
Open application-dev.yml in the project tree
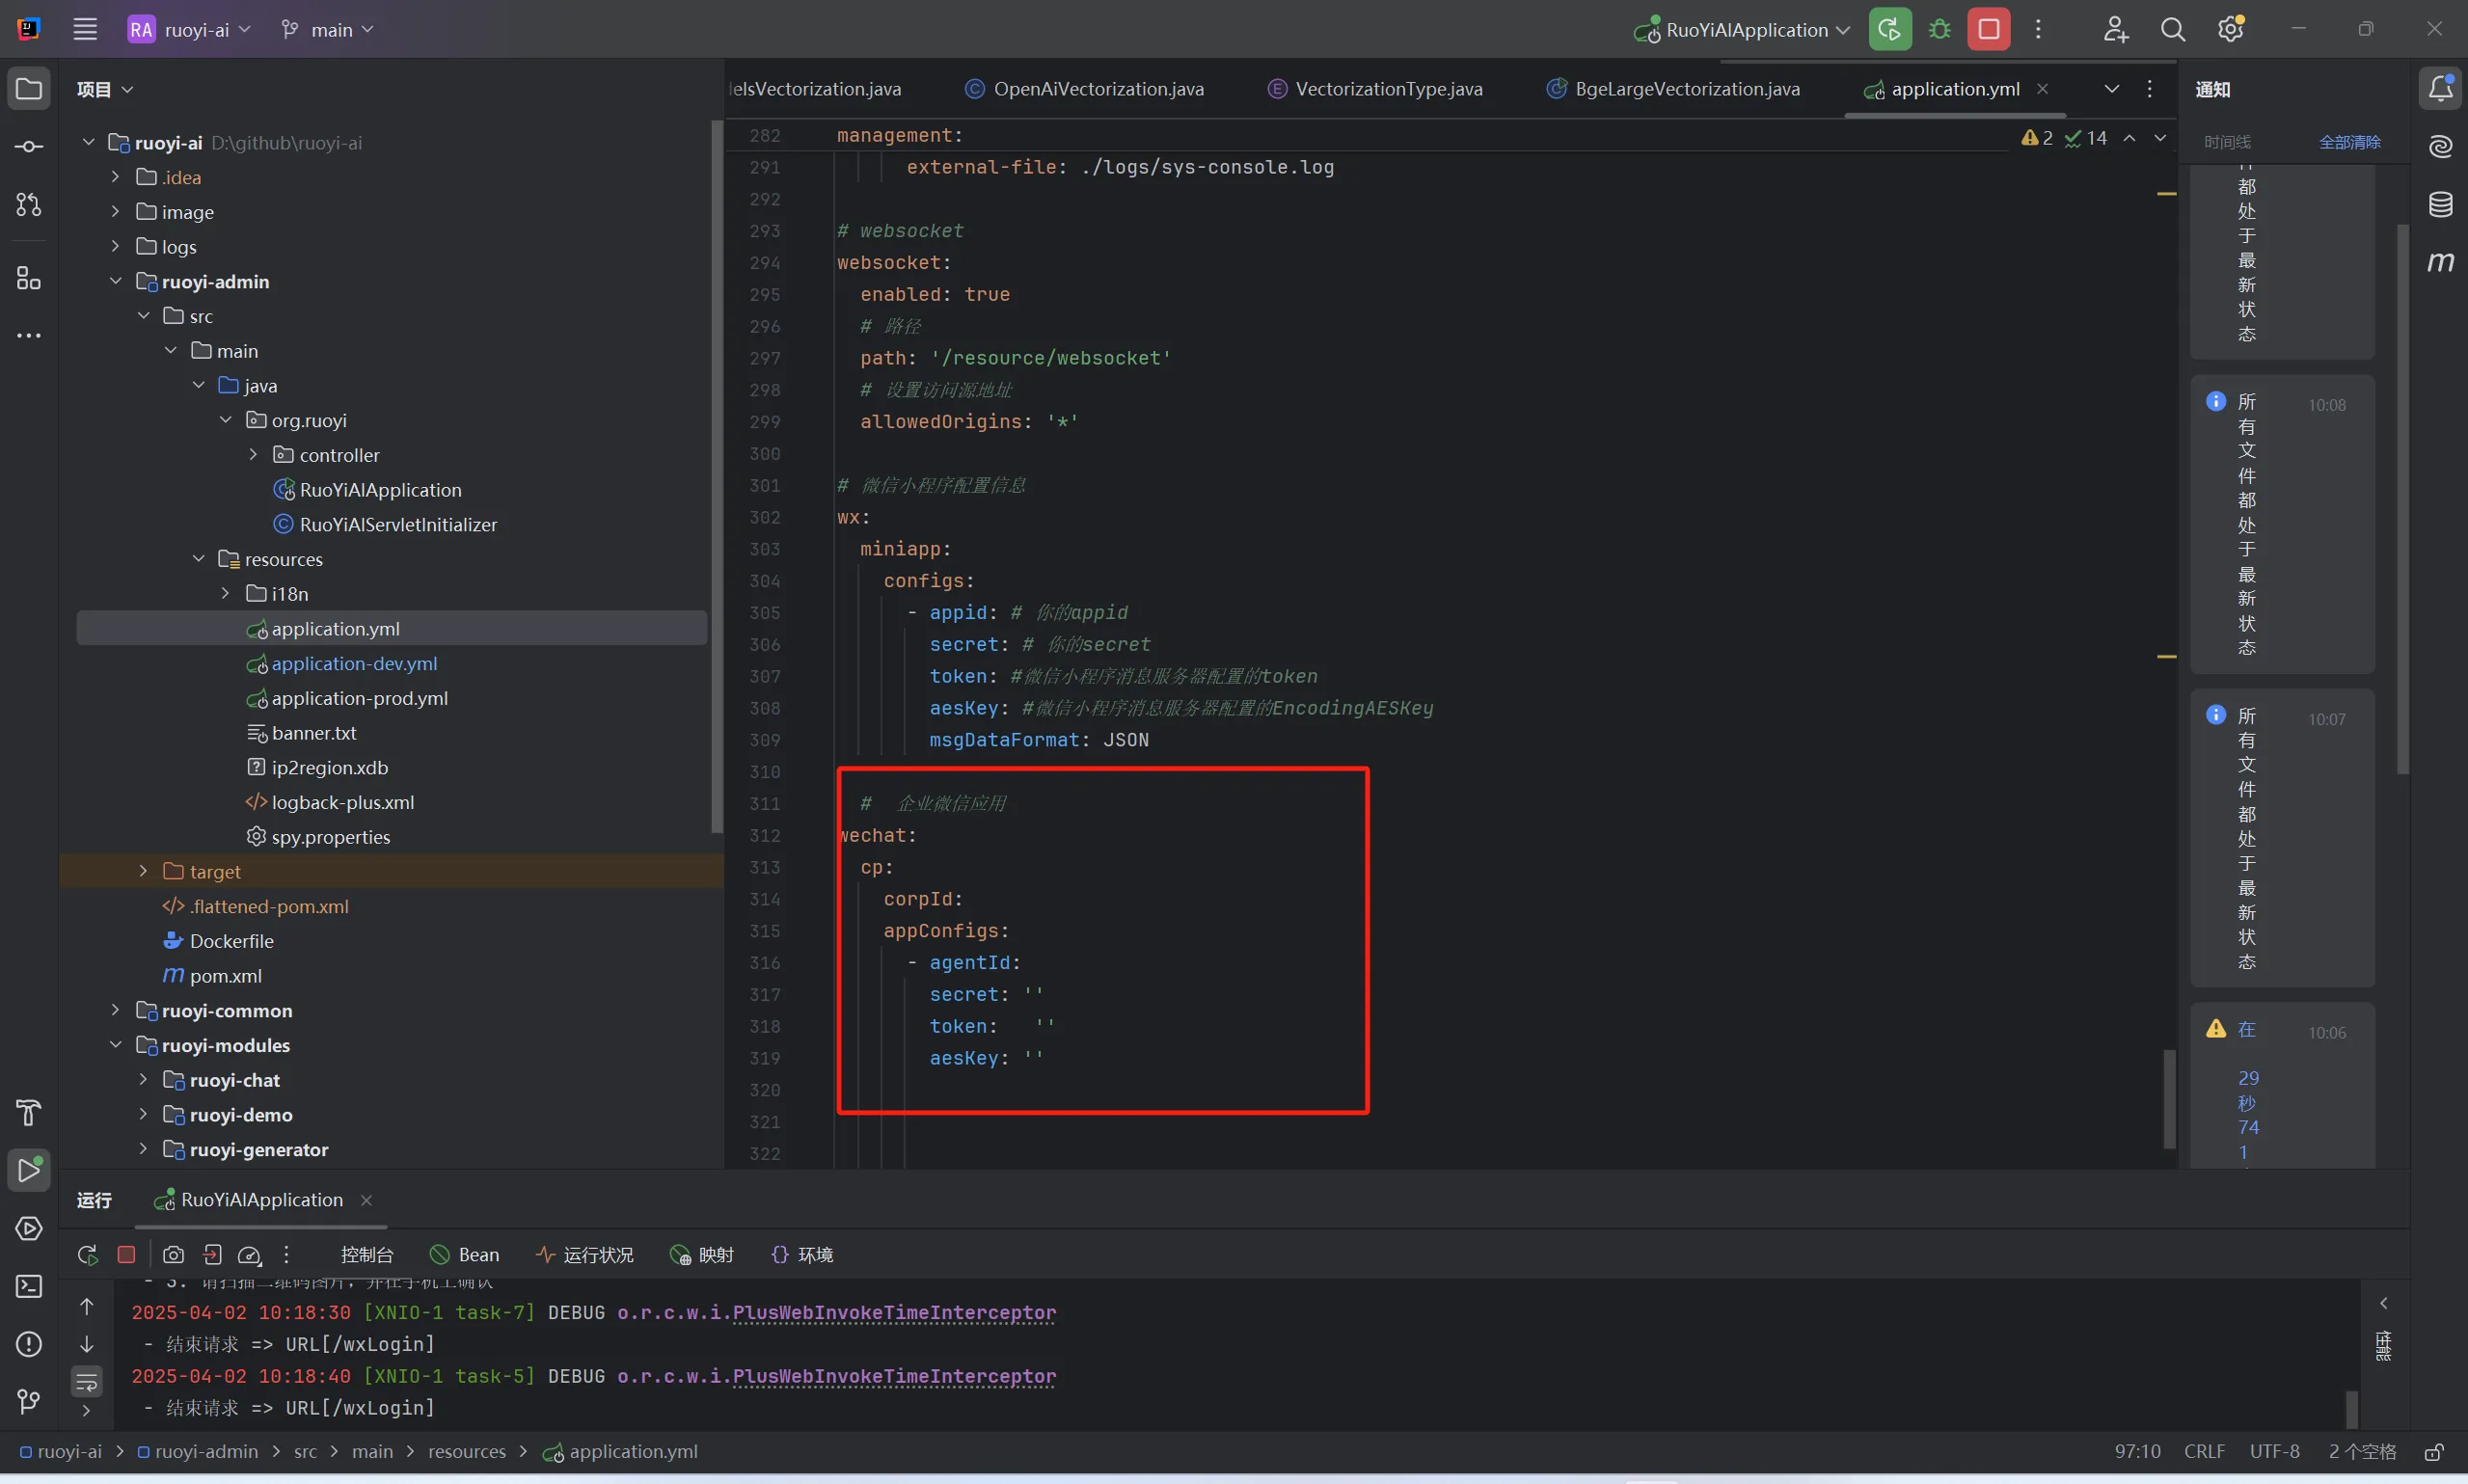(354, 663)
